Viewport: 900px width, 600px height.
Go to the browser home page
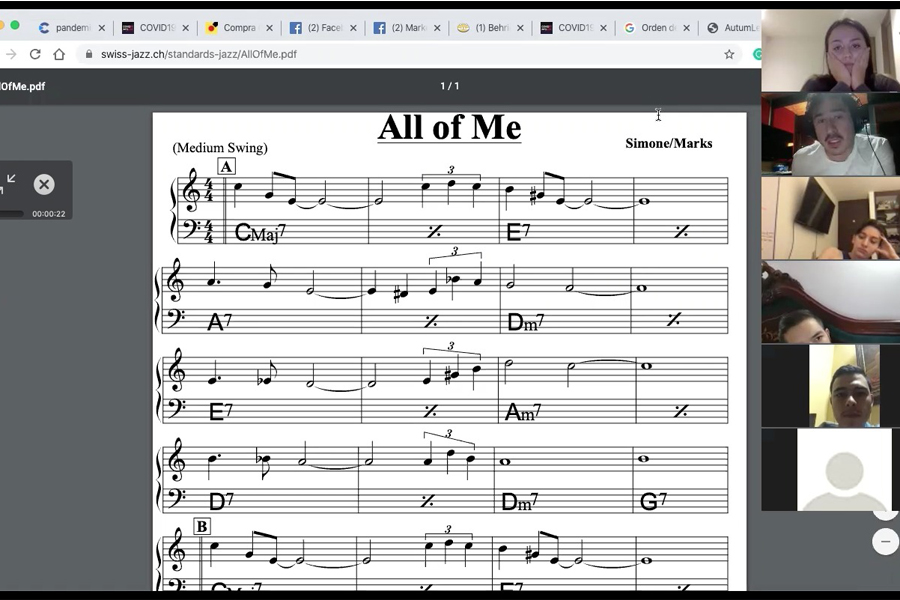[59, 54]
